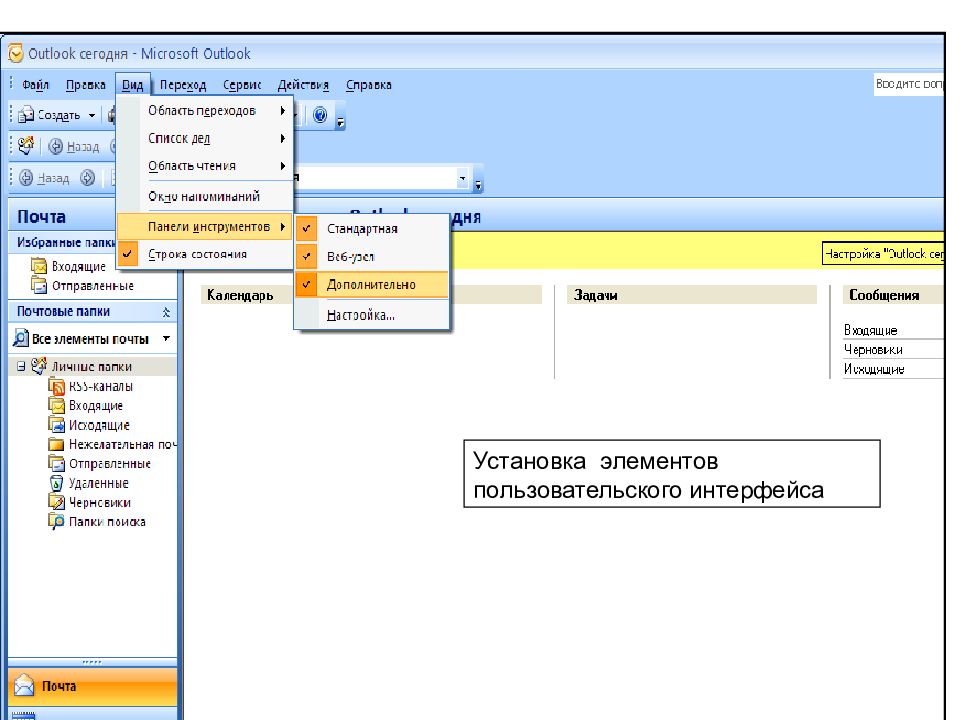Open the Создать dropdown arrow
This screenshot has height=720, width=960.
[x=92, y=115]
